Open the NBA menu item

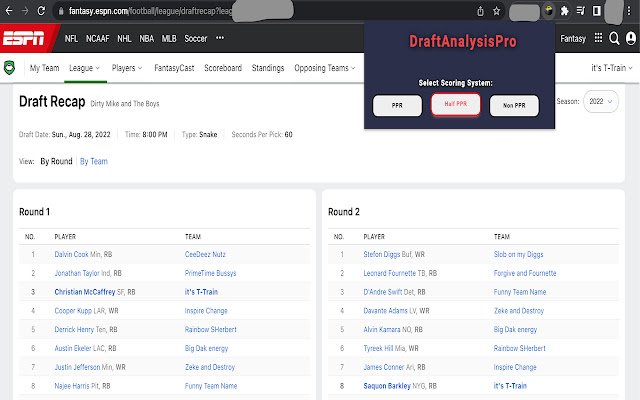[x=147, y=38]
